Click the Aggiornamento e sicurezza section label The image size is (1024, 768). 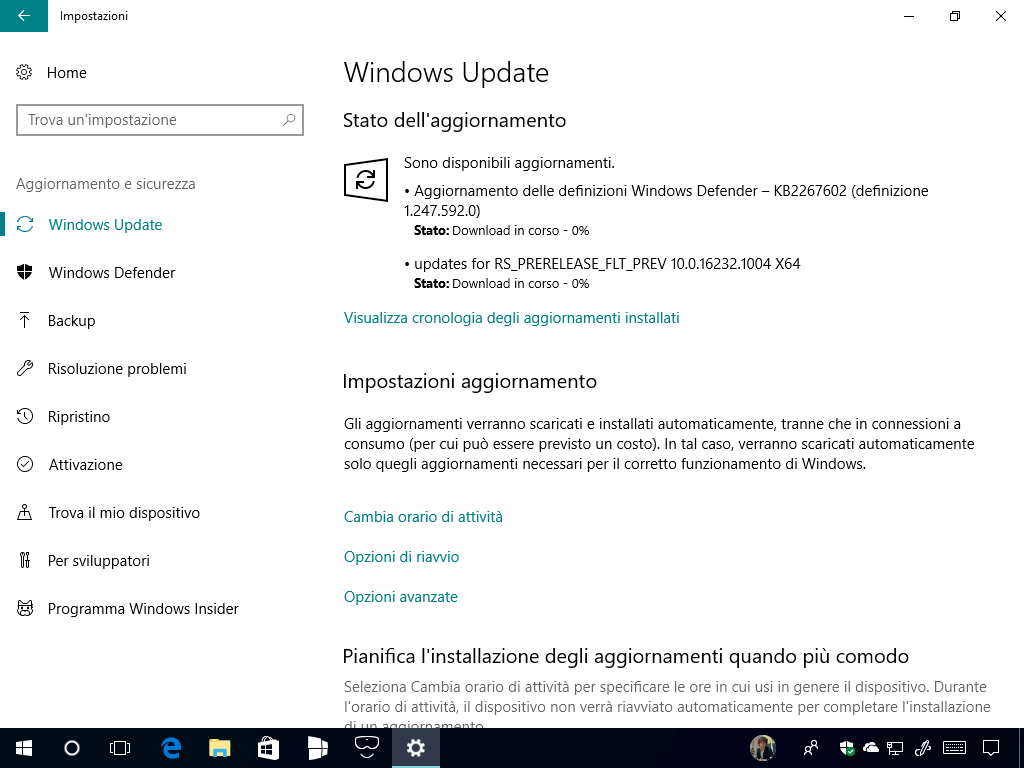(106, 184)
